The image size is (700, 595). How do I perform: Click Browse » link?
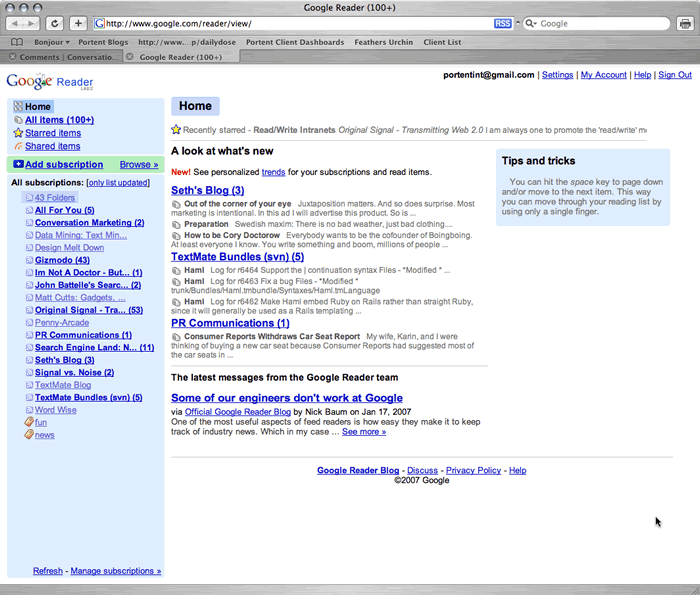tap(139, 164)
